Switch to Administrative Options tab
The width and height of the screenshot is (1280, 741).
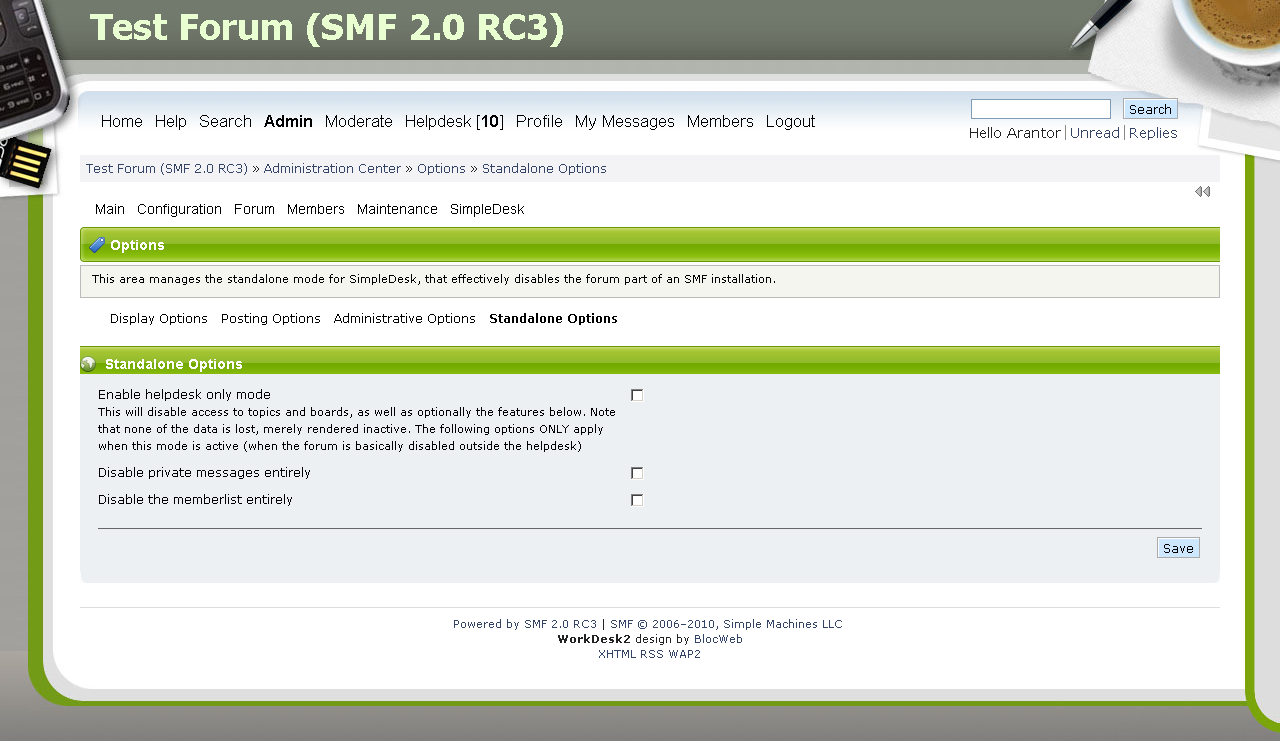coord(405,318)
